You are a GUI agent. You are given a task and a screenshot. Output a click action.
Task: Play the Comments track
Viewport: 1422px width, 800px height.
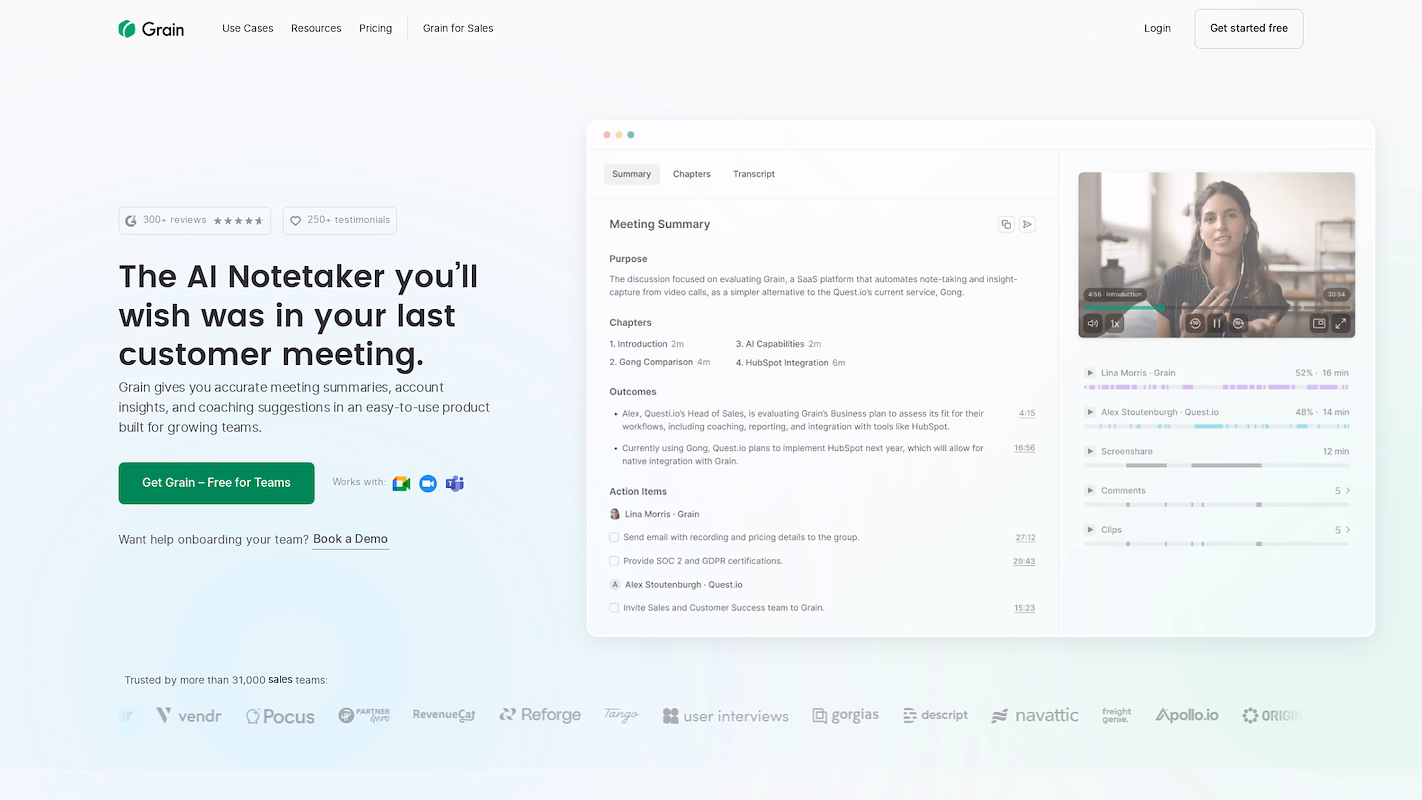(x=1090, y=490)
